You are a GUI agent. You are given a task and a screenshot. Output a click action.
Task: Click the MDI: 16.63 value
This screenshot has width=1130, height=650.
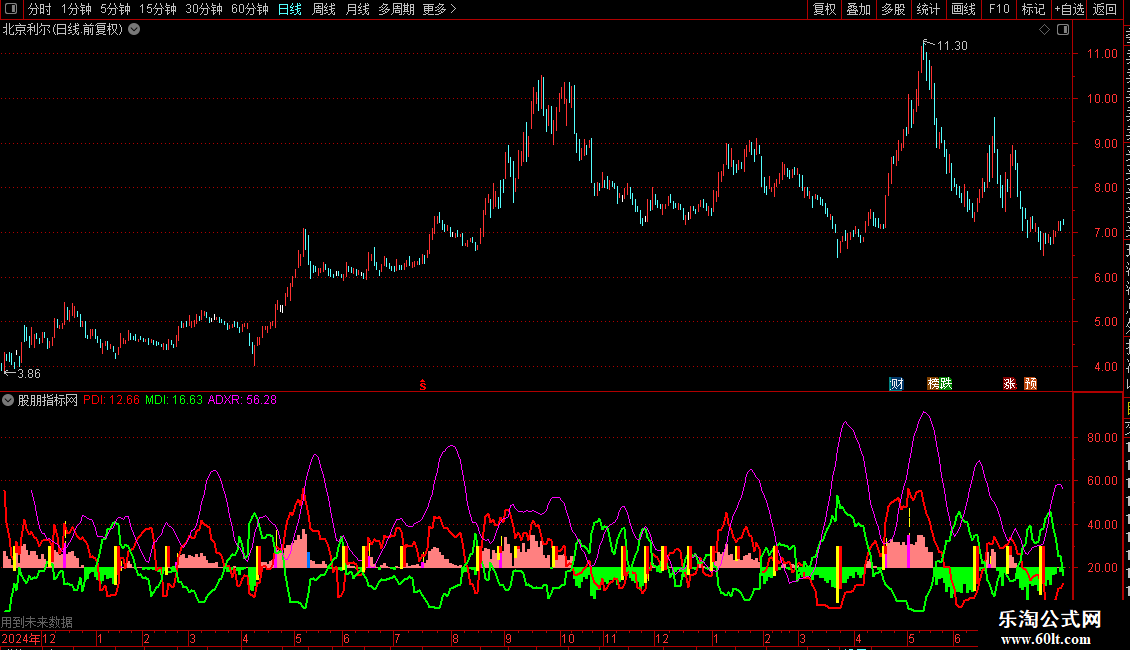click(x=174, y=400)
